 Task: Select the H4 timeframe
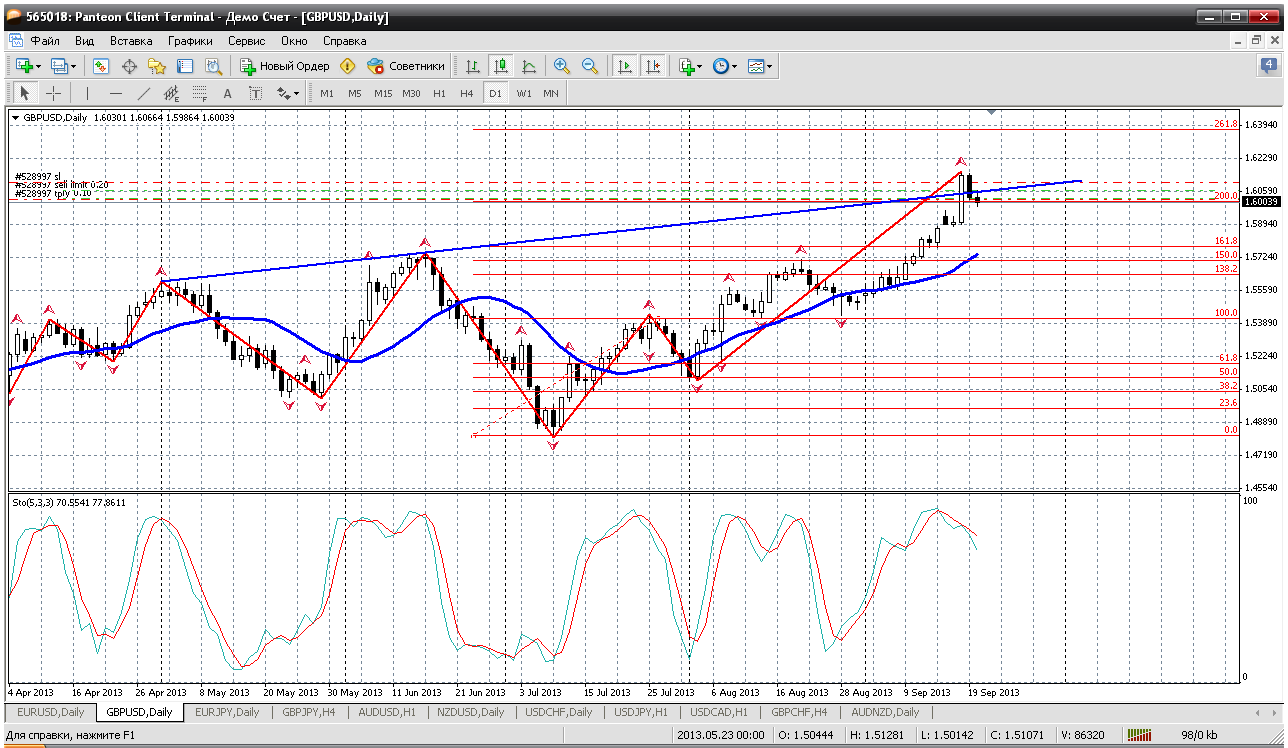pos(467,93)
